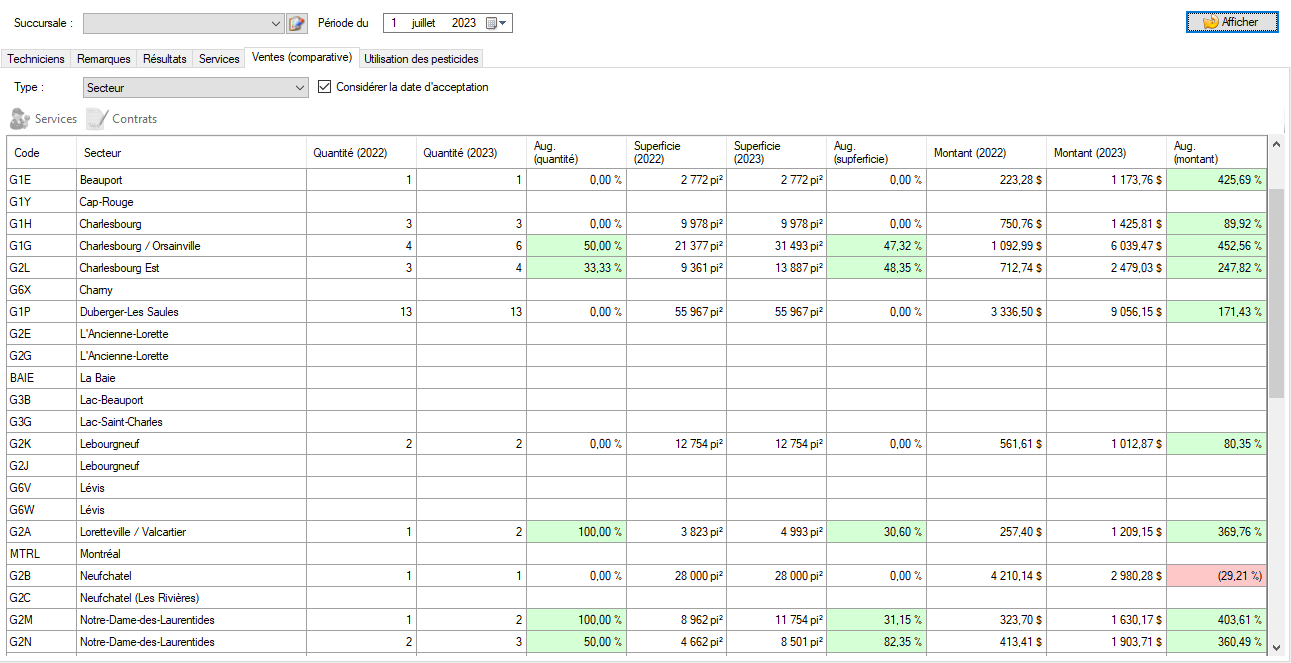The height and width of the screenshot is (663, 1291).
Task: Click the day field in Période du date
Action: click(x=394, y=23)
